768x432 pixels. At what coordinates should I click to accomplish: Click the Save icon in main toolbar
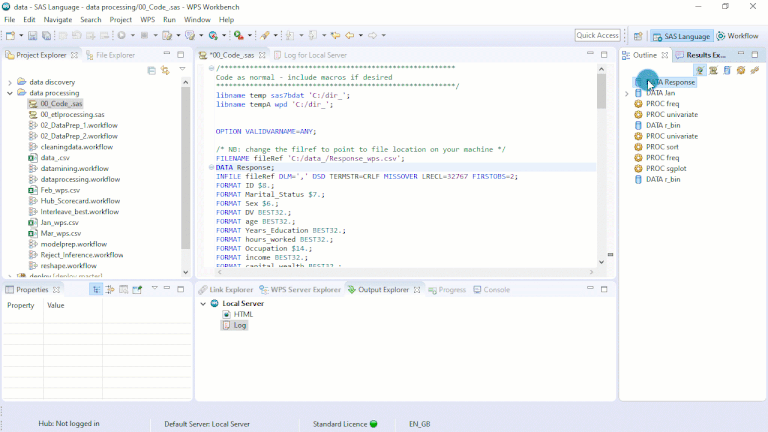tap(32, 36)
